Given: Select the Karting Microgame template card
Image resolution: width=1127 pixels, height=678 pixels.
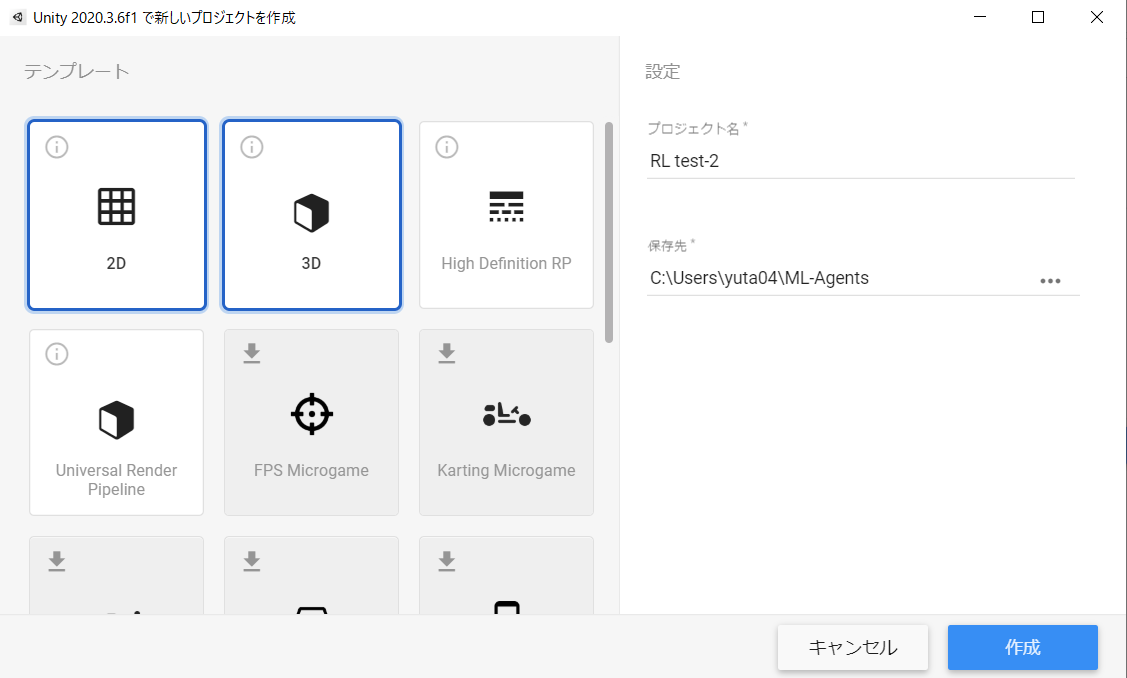Looking at the screenshot, I should click(x=506, y=421).
